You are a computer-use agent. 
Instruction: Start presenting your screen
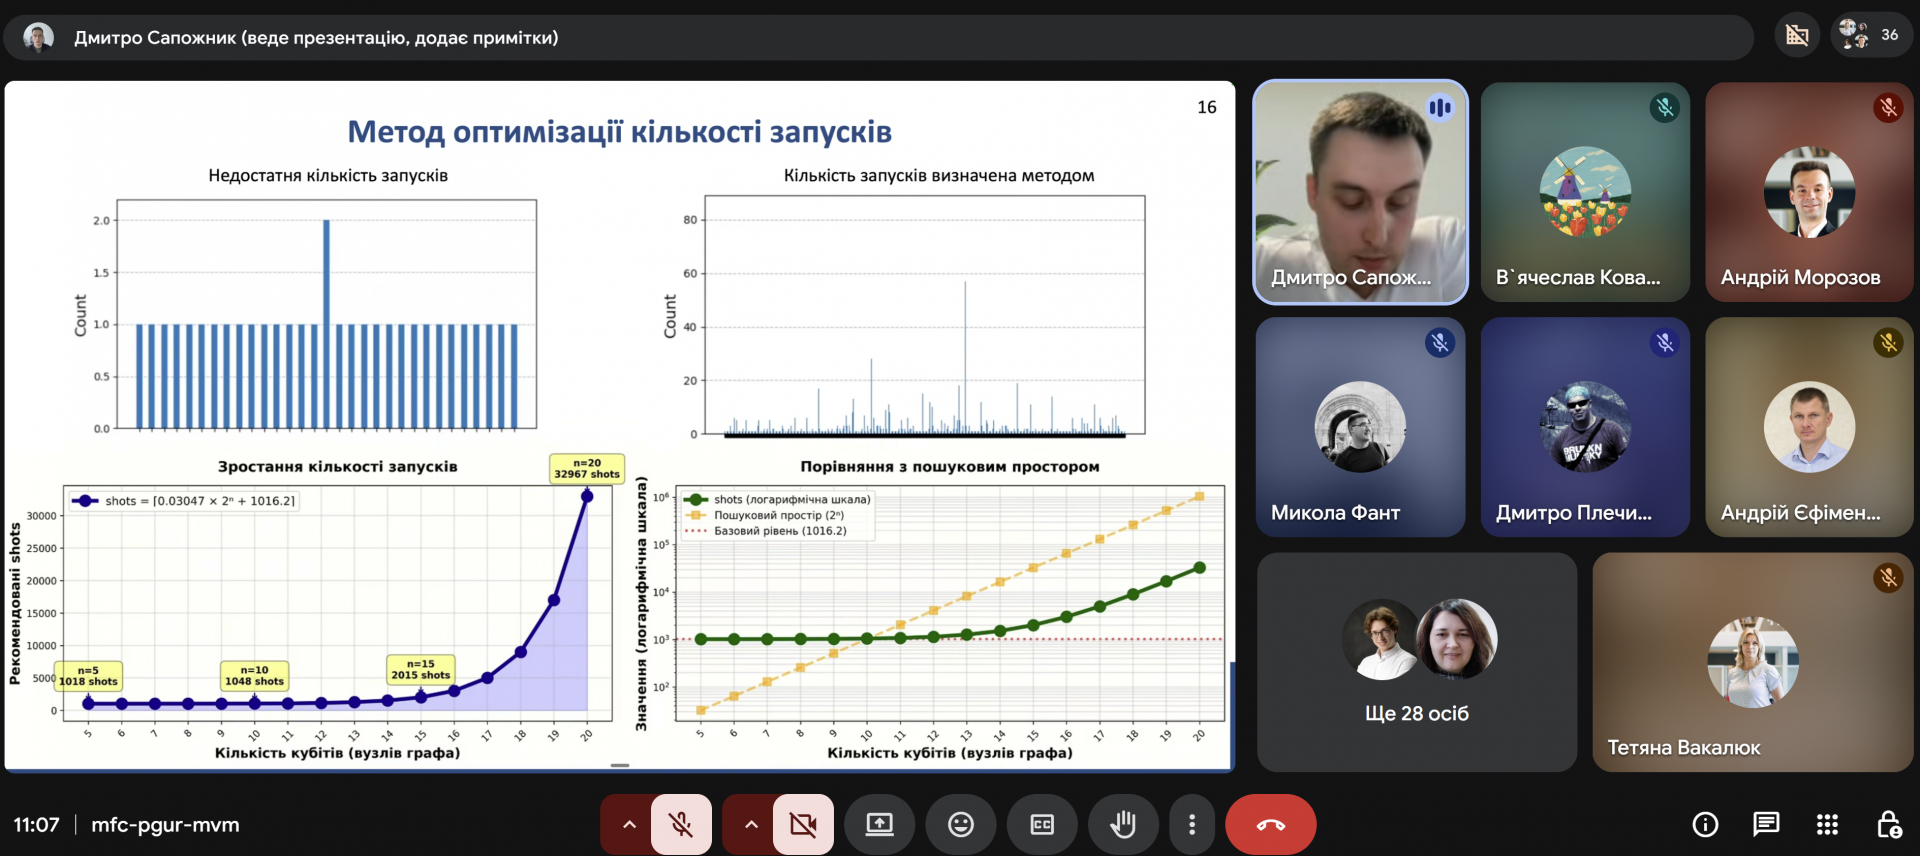[x=880, y=825]
